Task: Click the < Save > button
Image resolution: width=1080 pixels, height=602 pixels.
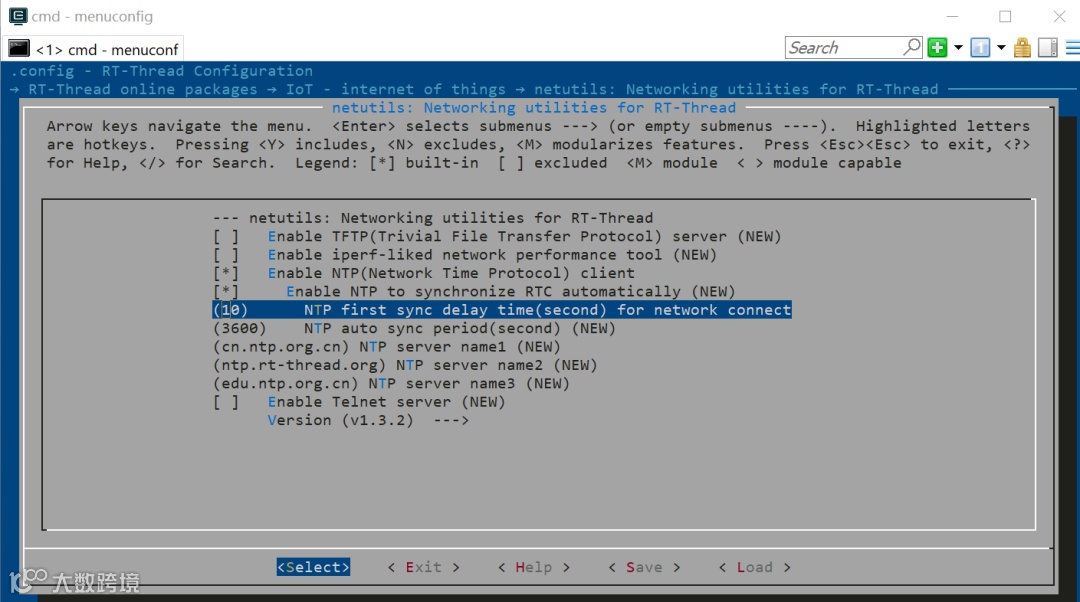Action: pos(644,567)
